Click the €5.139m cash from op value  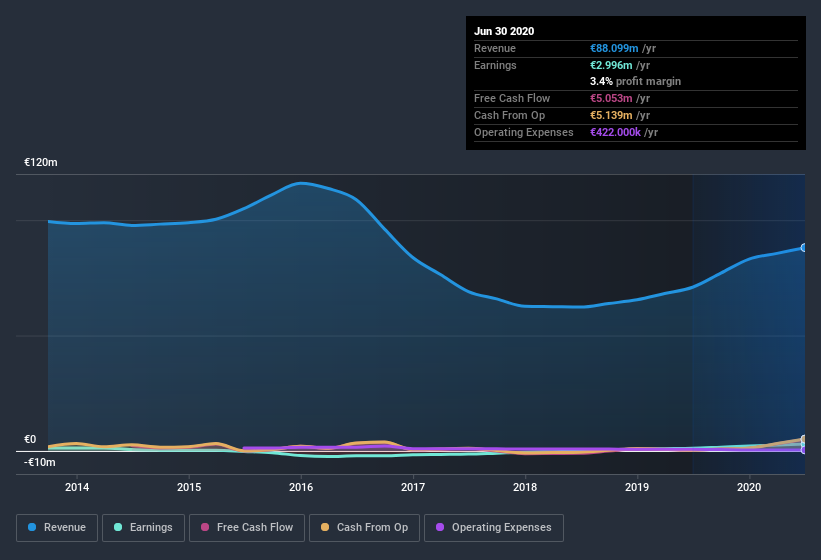pyautogui.click(x=611, y=115)
